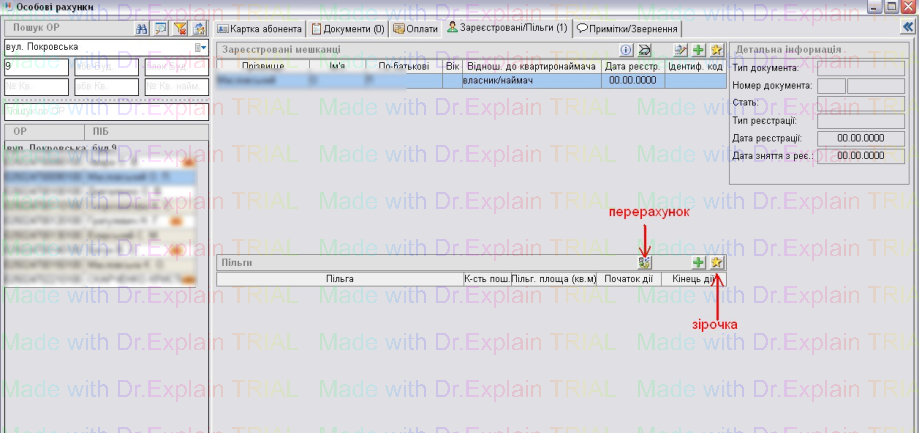The height and width of the screenshot is (433, 919).
Task: Click the info icon above residents table
Action: pyautogui.click(x=626, y=49)
